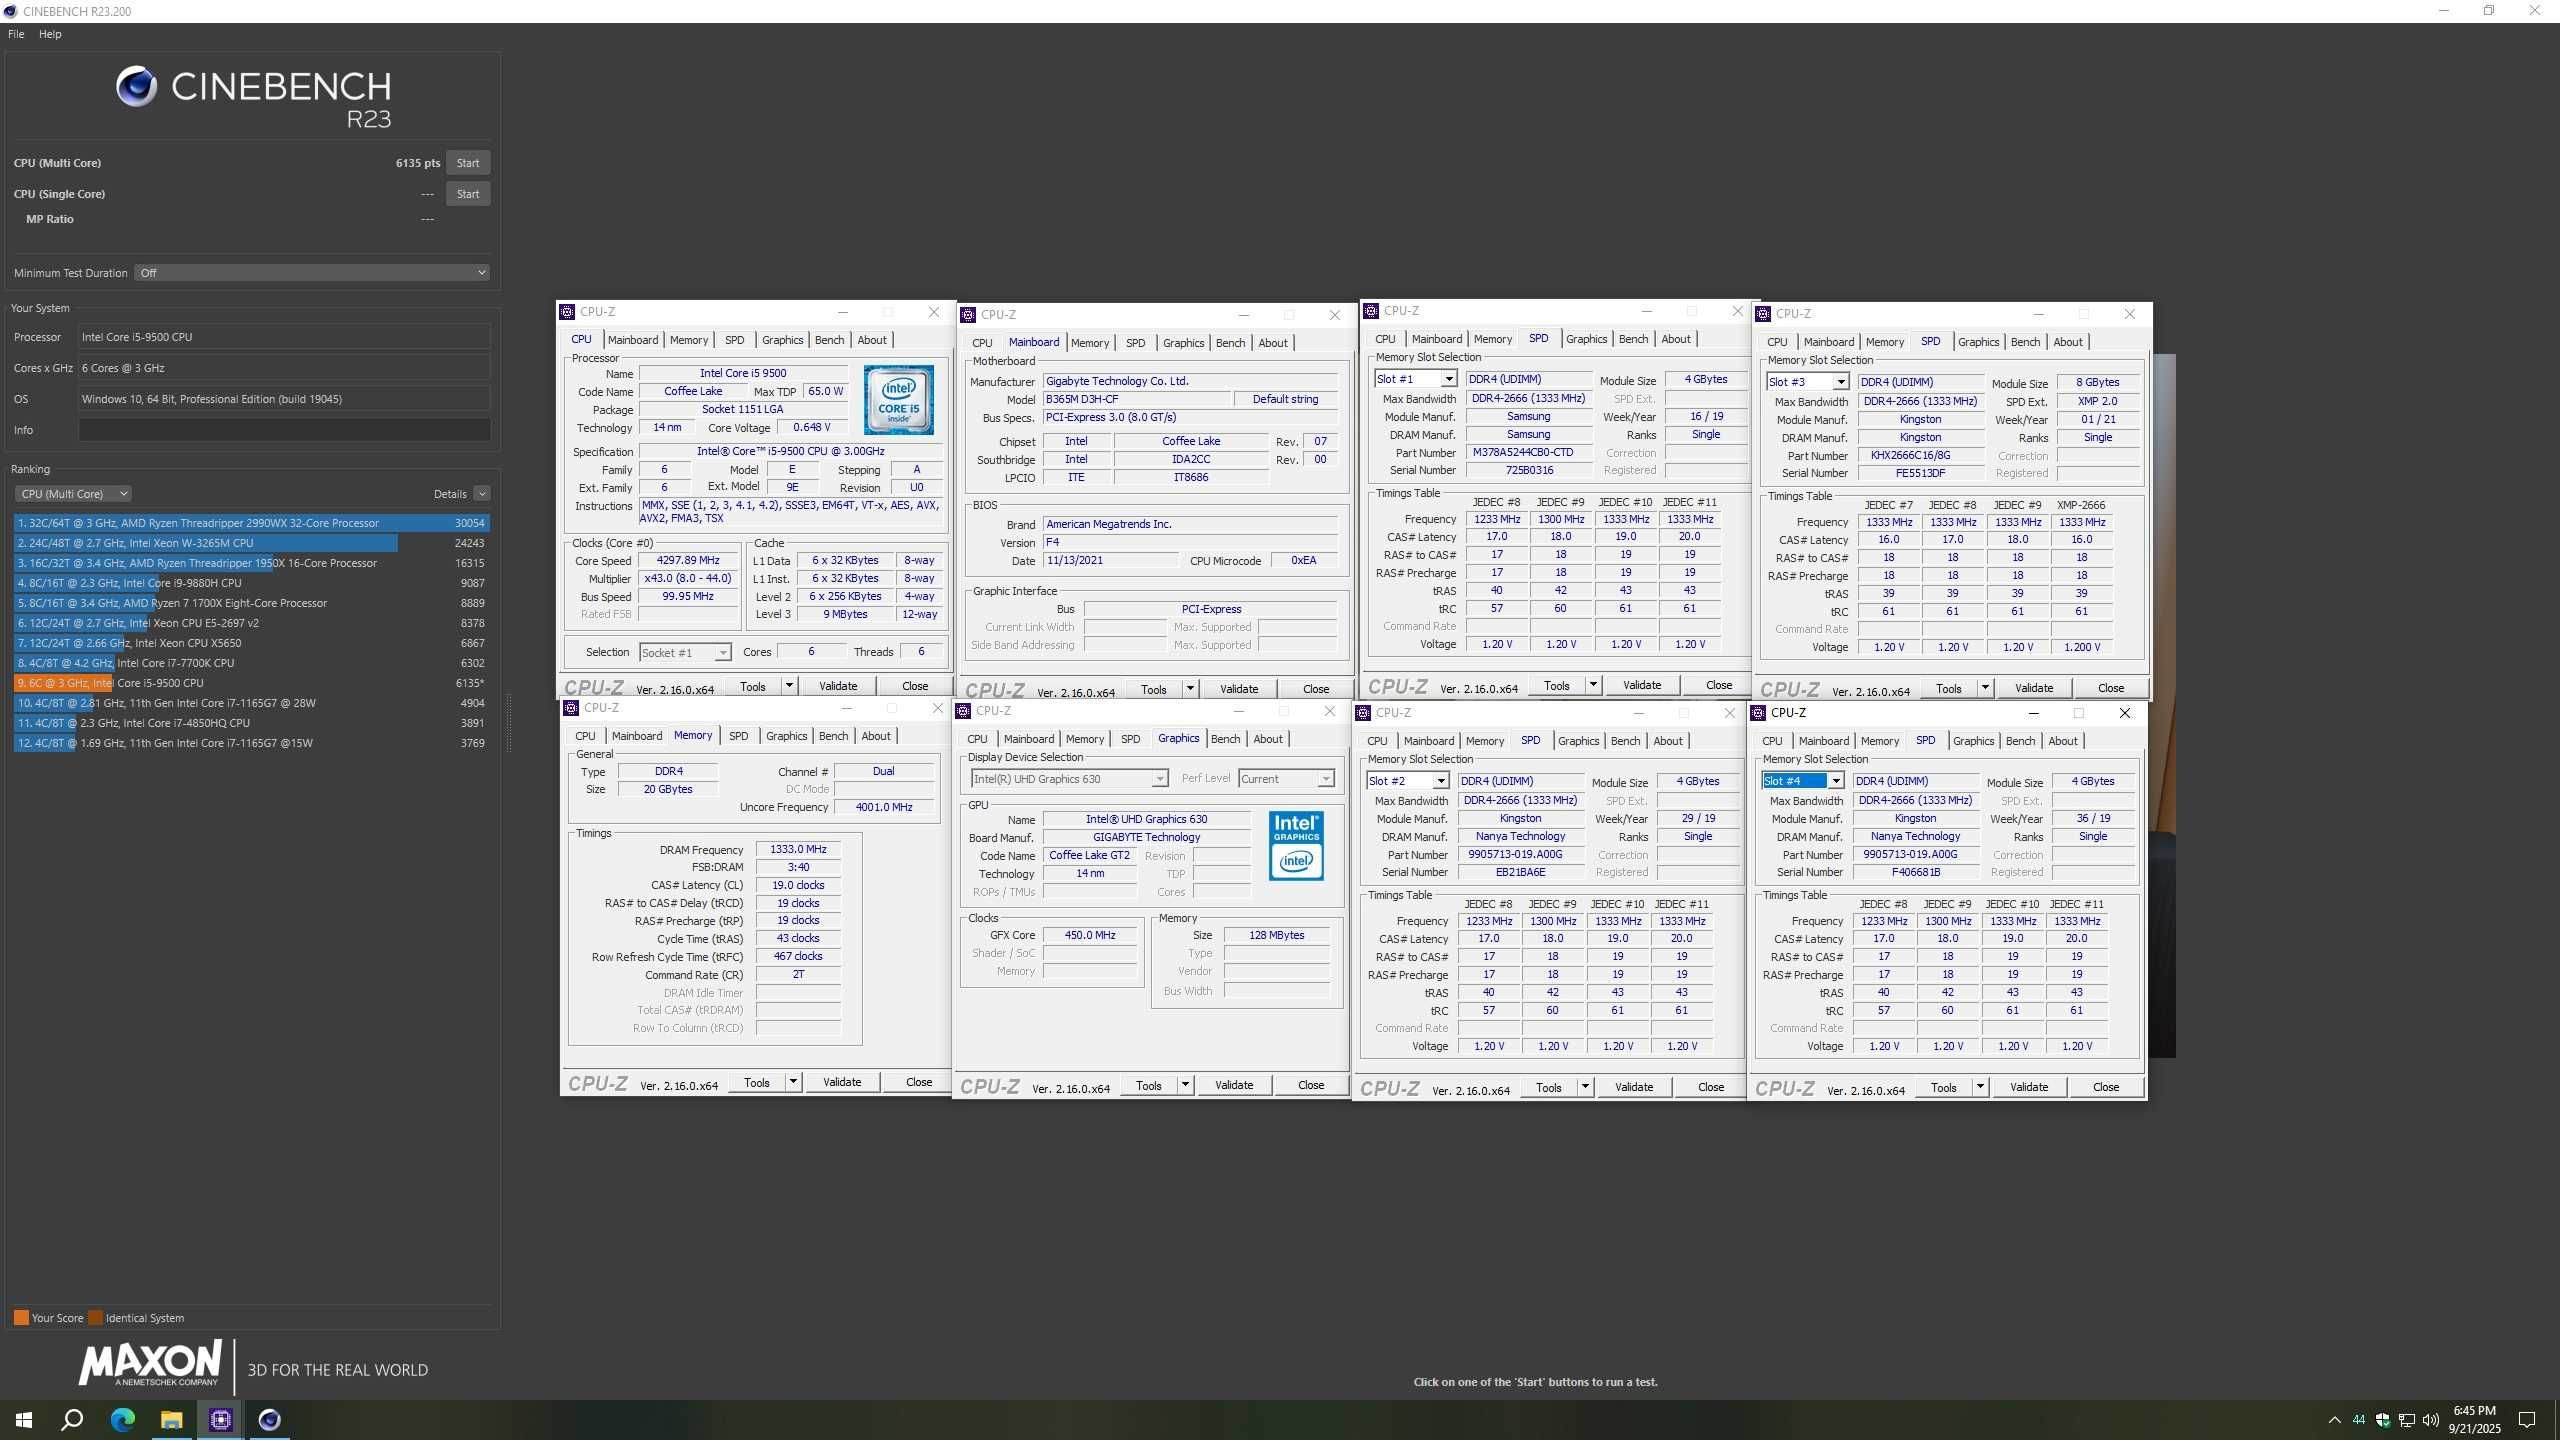Click the CPU-Z title icon of the Slot #3 window
Image resolution: width=2560 pixels, height=1440 pixels.
1764,314
